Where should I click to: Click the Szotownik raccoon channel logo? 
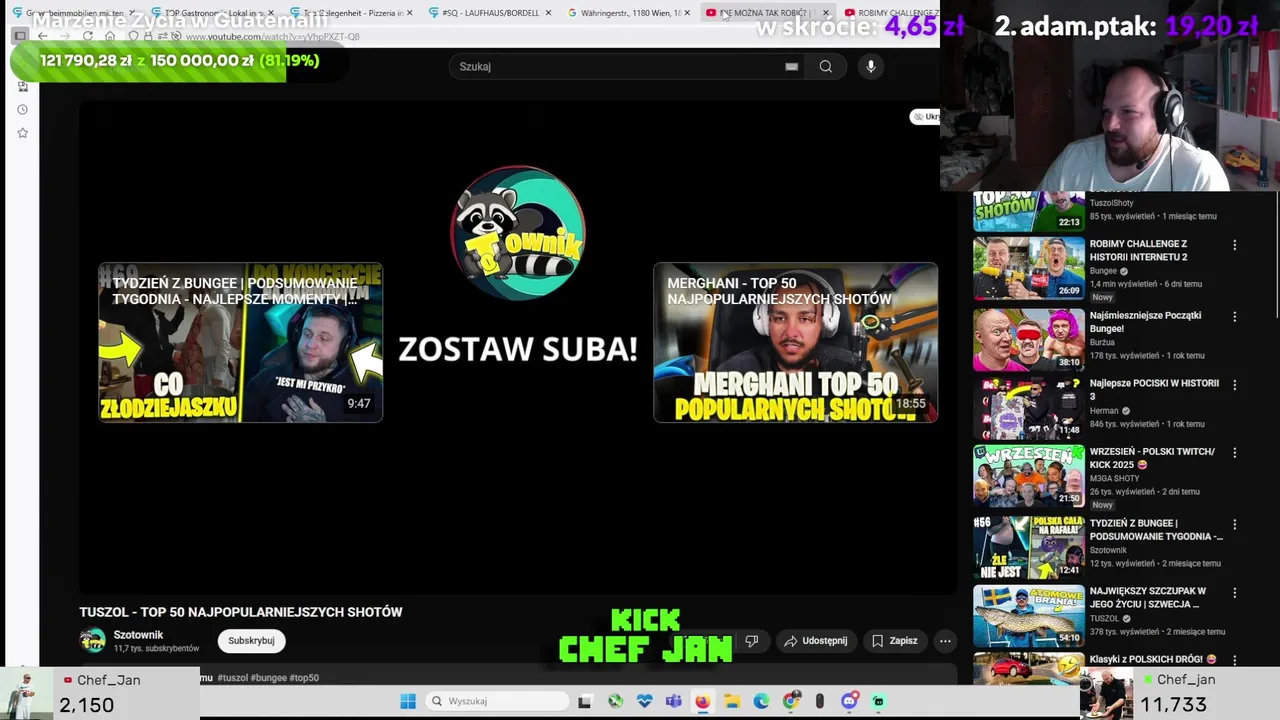(x=517, y=232)
